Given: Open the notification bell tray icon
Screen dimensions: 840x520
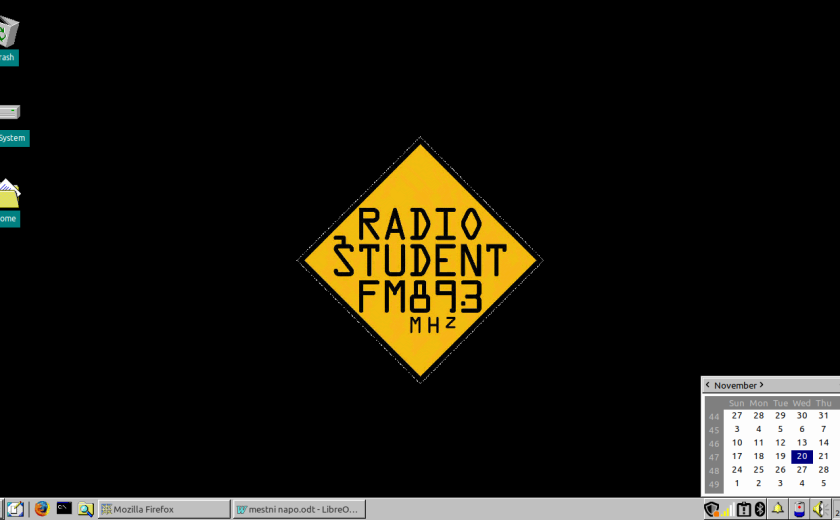Looking at the screenshot, I should [777, 509].
